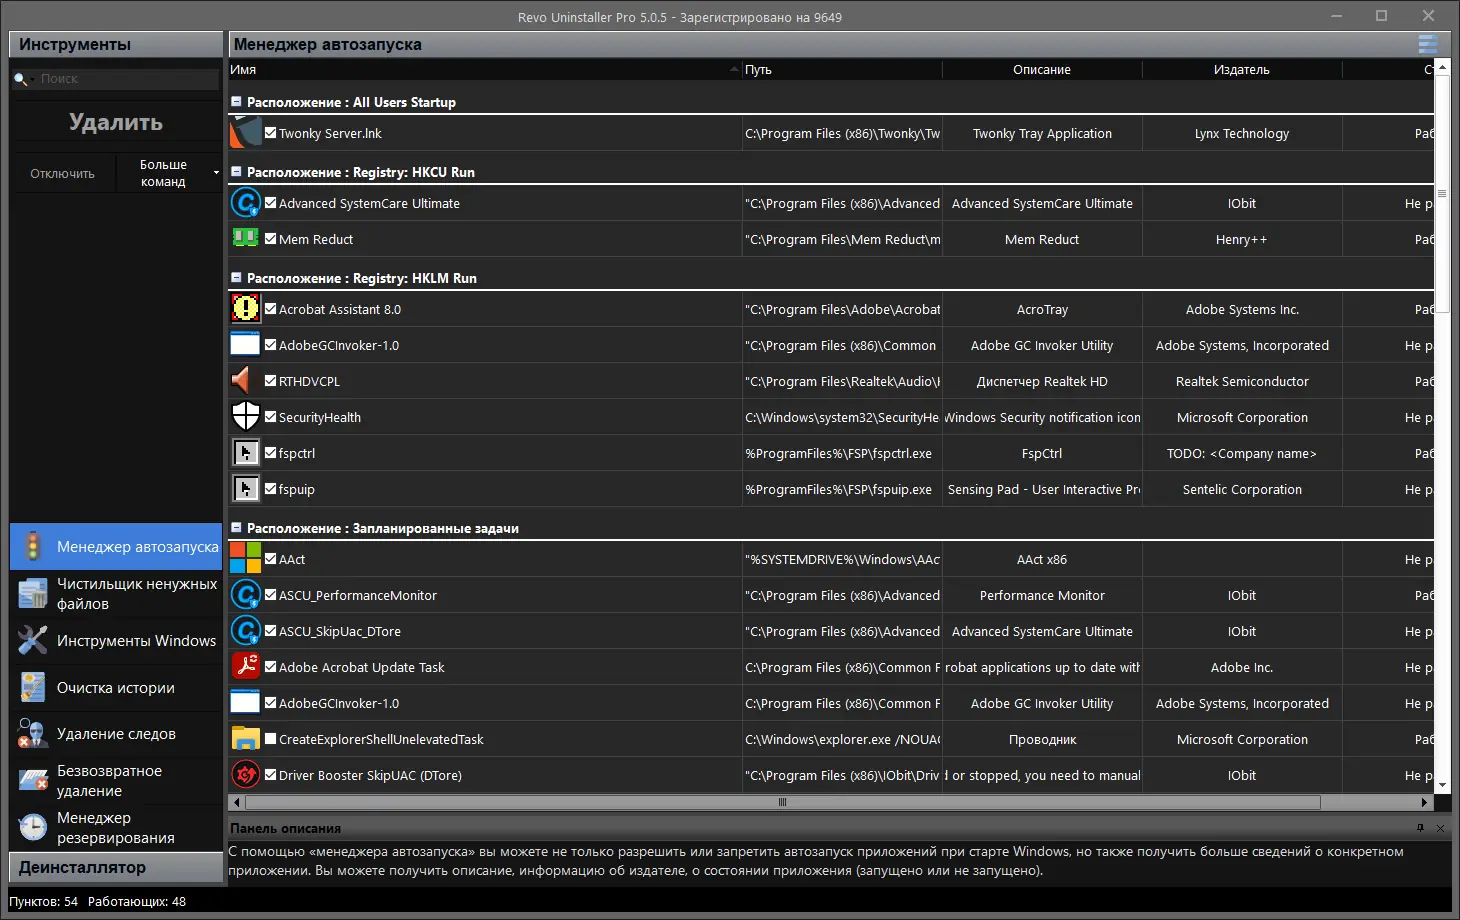1460x920 pixels.
Task: Click the history cleaner icon
Action: 33,688
